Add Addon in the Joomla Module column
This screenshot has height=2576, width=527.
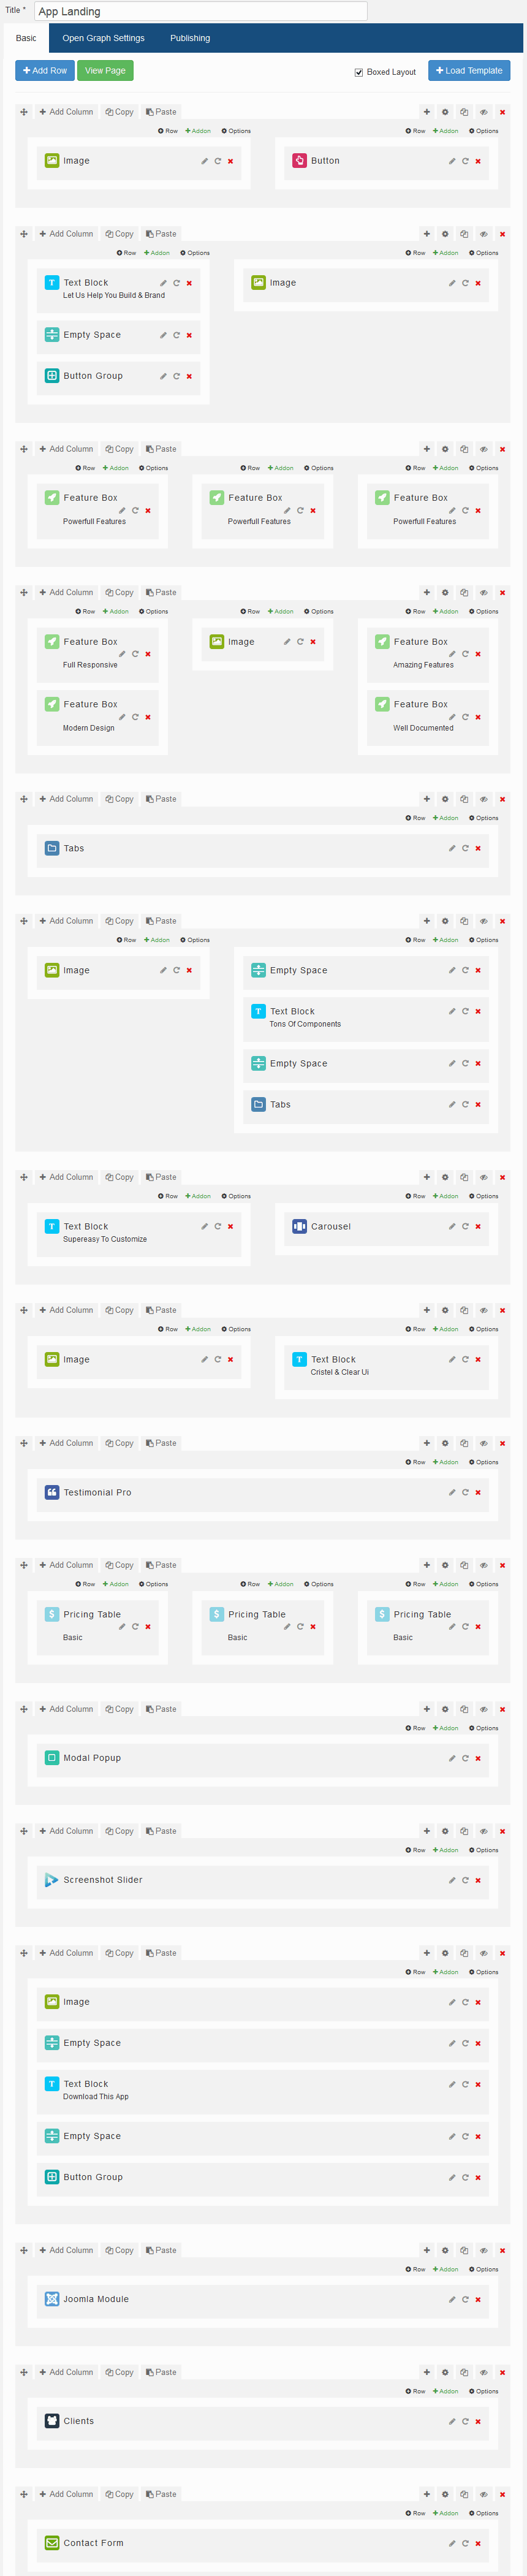coord(446,2270)
